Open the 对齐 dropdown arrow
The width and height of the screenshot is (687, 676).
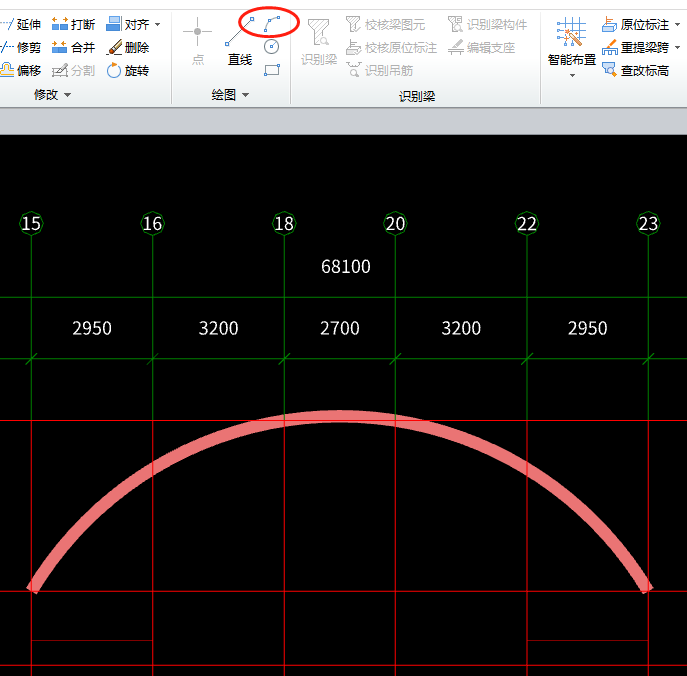157,25
